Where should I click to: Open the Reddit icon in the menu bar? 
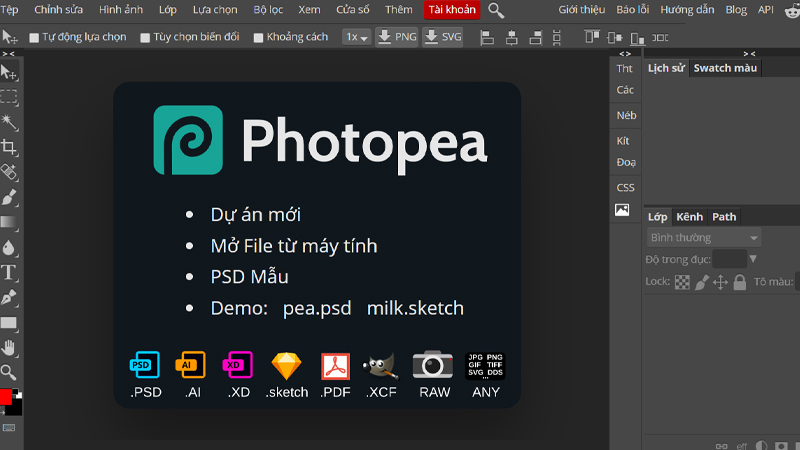[792, 10]
